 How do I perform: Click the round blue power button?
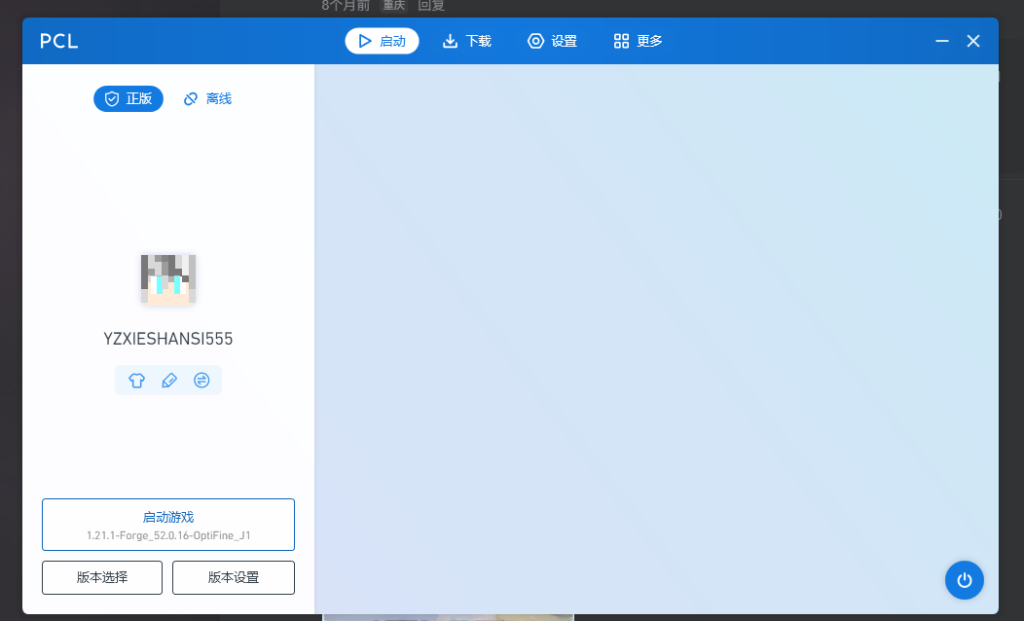965,580
